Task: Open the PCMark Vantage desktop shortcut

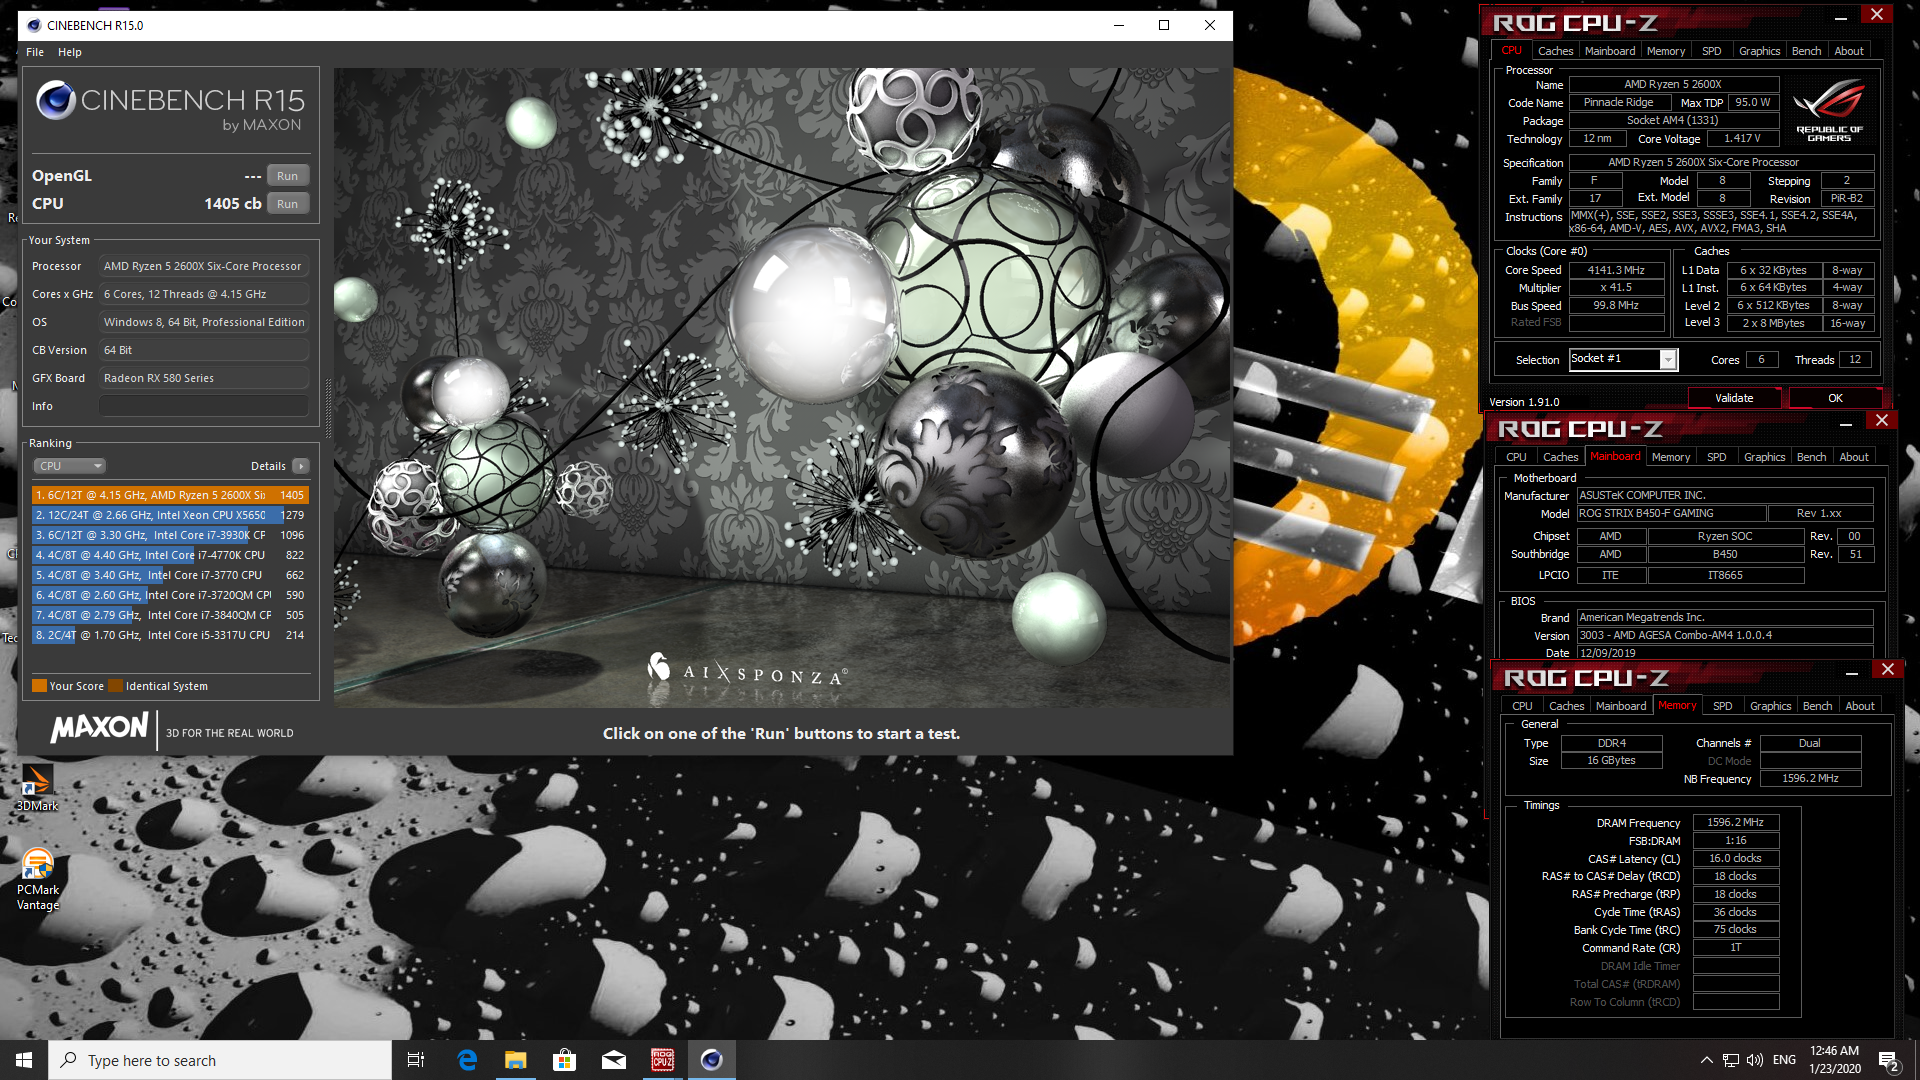Action: [x=38, y=879]
